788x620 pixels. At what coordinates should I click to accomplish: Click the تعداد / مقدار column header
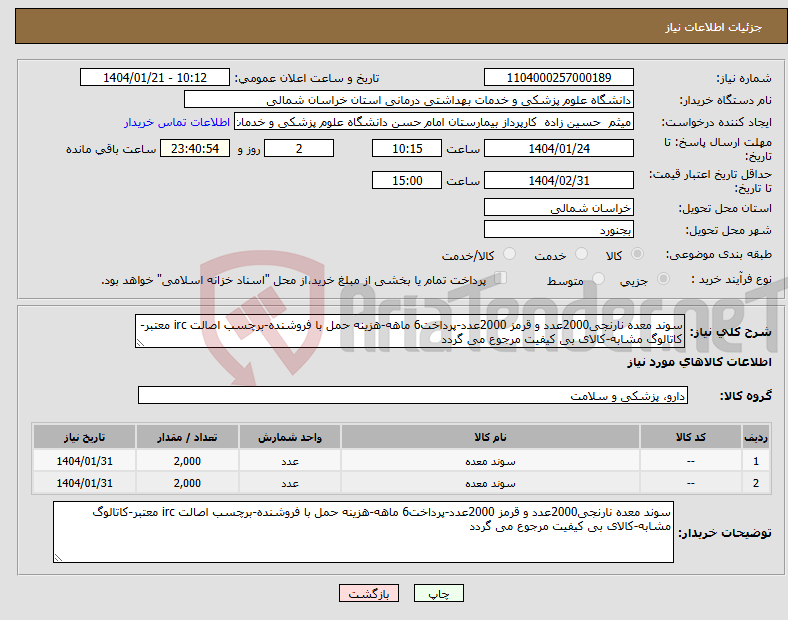click(187, 437)
